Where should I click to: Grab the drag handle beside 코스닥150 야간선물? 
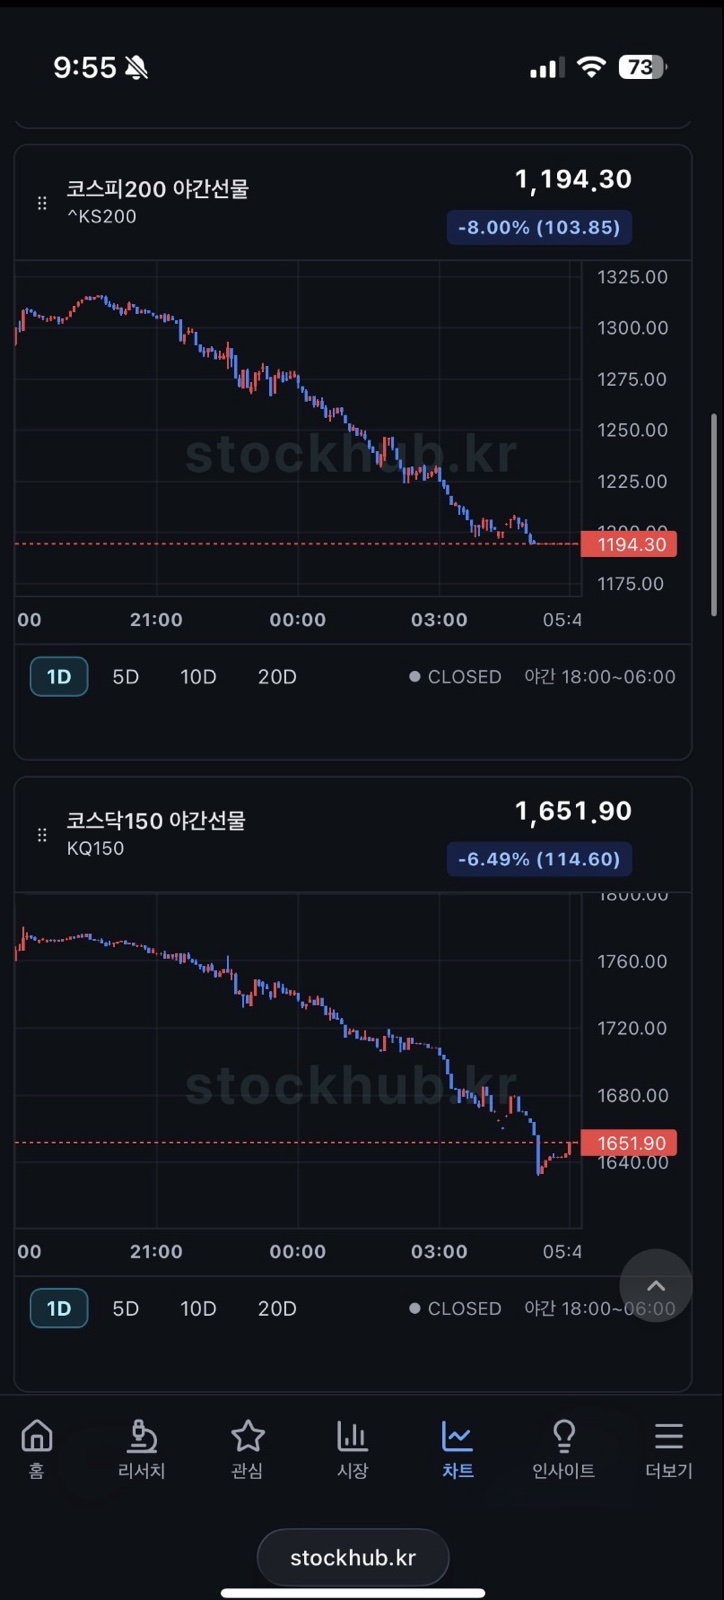tap(42, 835)
